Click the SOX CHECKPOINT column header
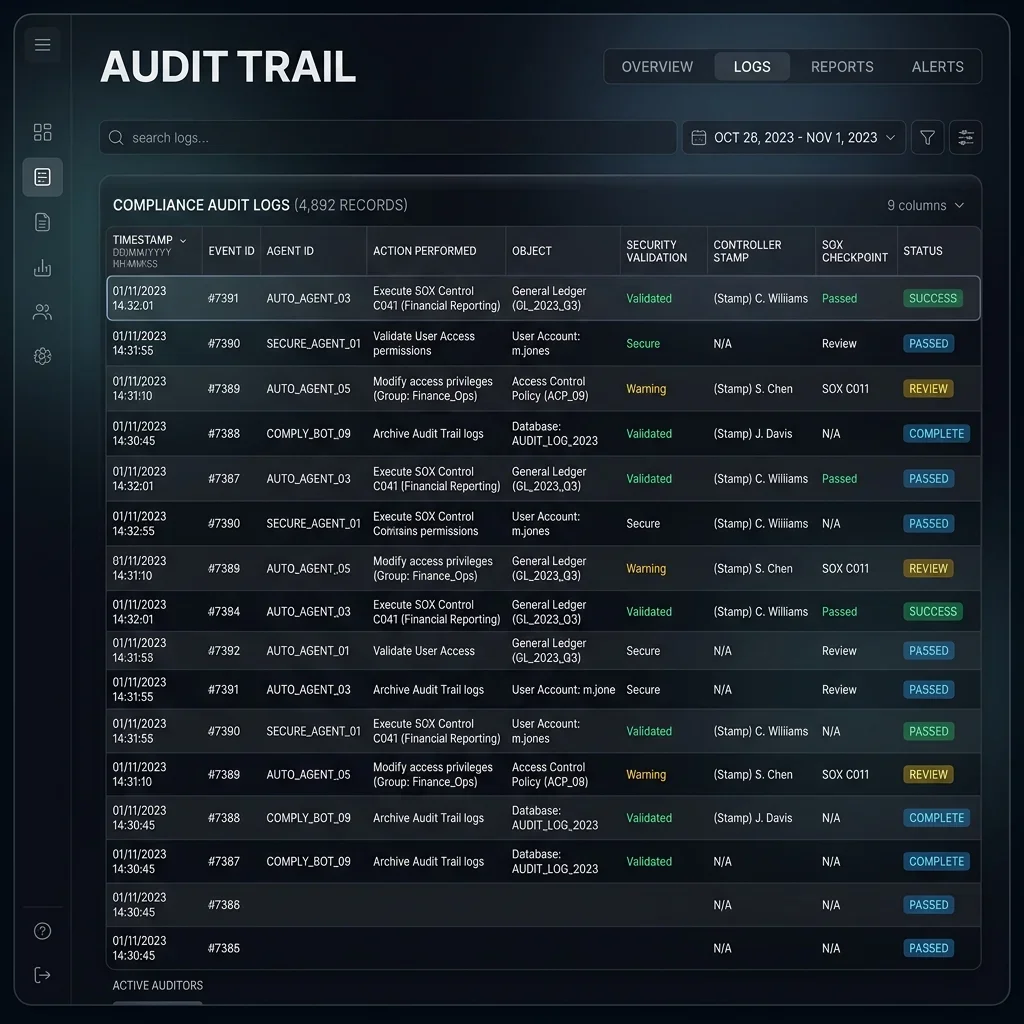1024x1024 pixels. click(854, 251)
